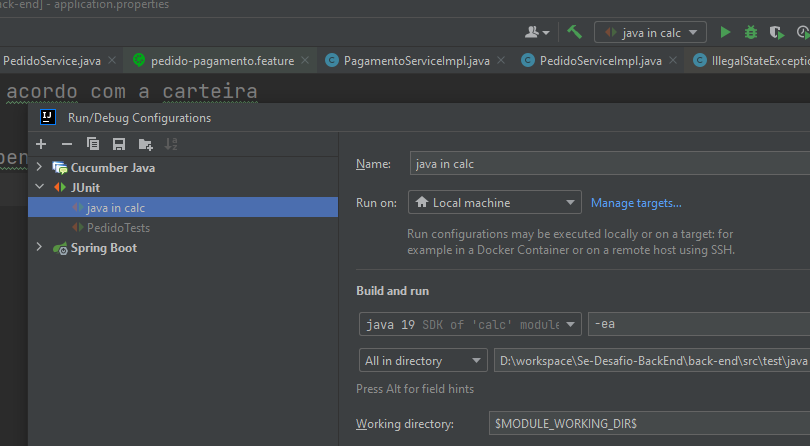Click 'acordo com a carteira' editor text

[x=132, y=91]
